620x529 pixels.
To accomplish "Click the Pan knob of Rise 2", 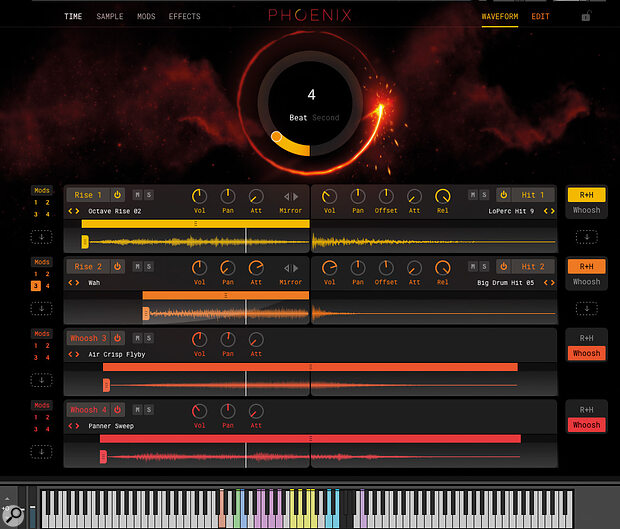I will tap(228, 268).
